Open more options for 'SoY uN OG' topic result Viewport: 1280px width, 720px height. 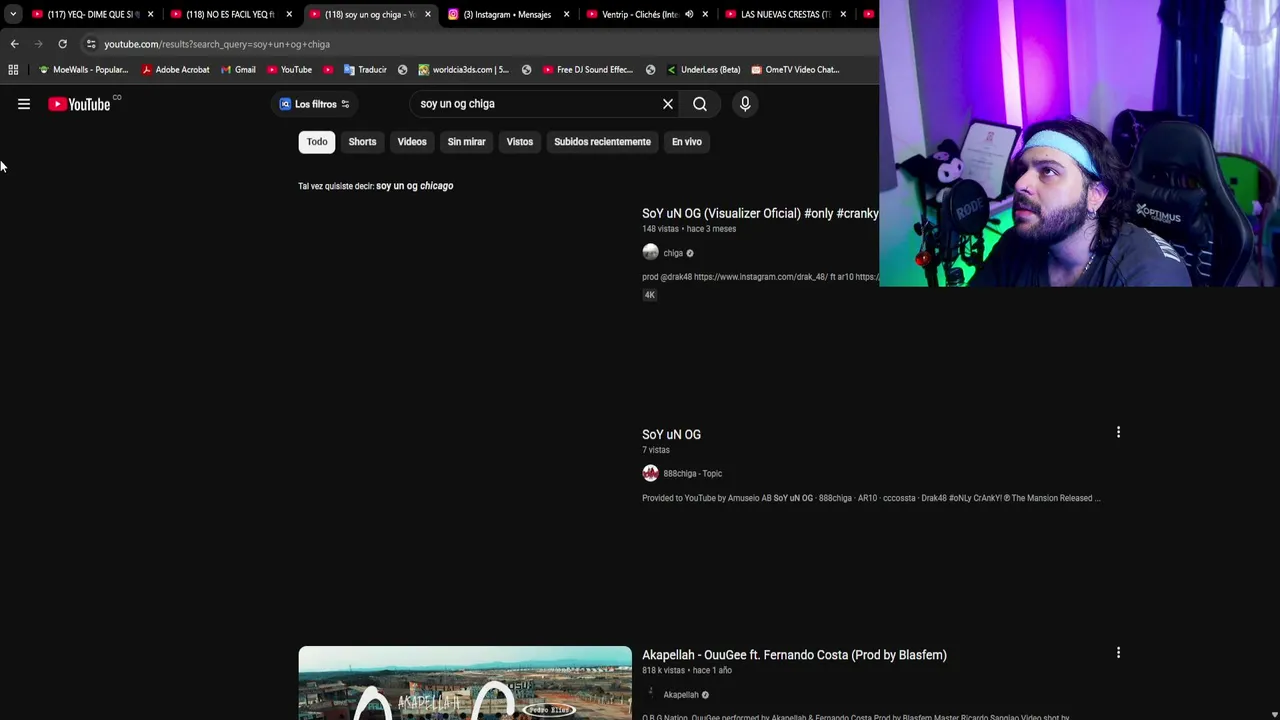[x=1118, y=432]
